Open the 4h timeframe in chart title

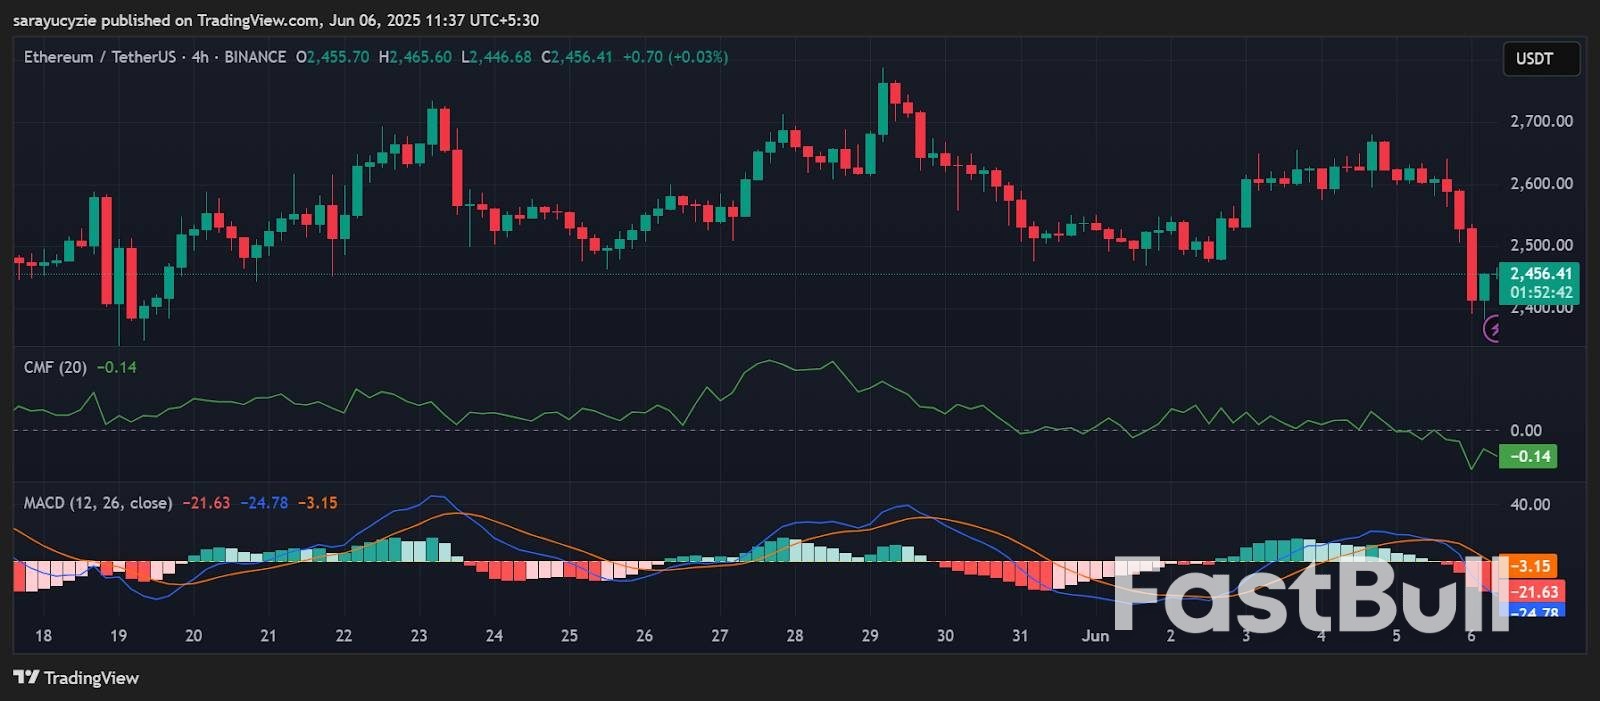click(x=200, y=57)
